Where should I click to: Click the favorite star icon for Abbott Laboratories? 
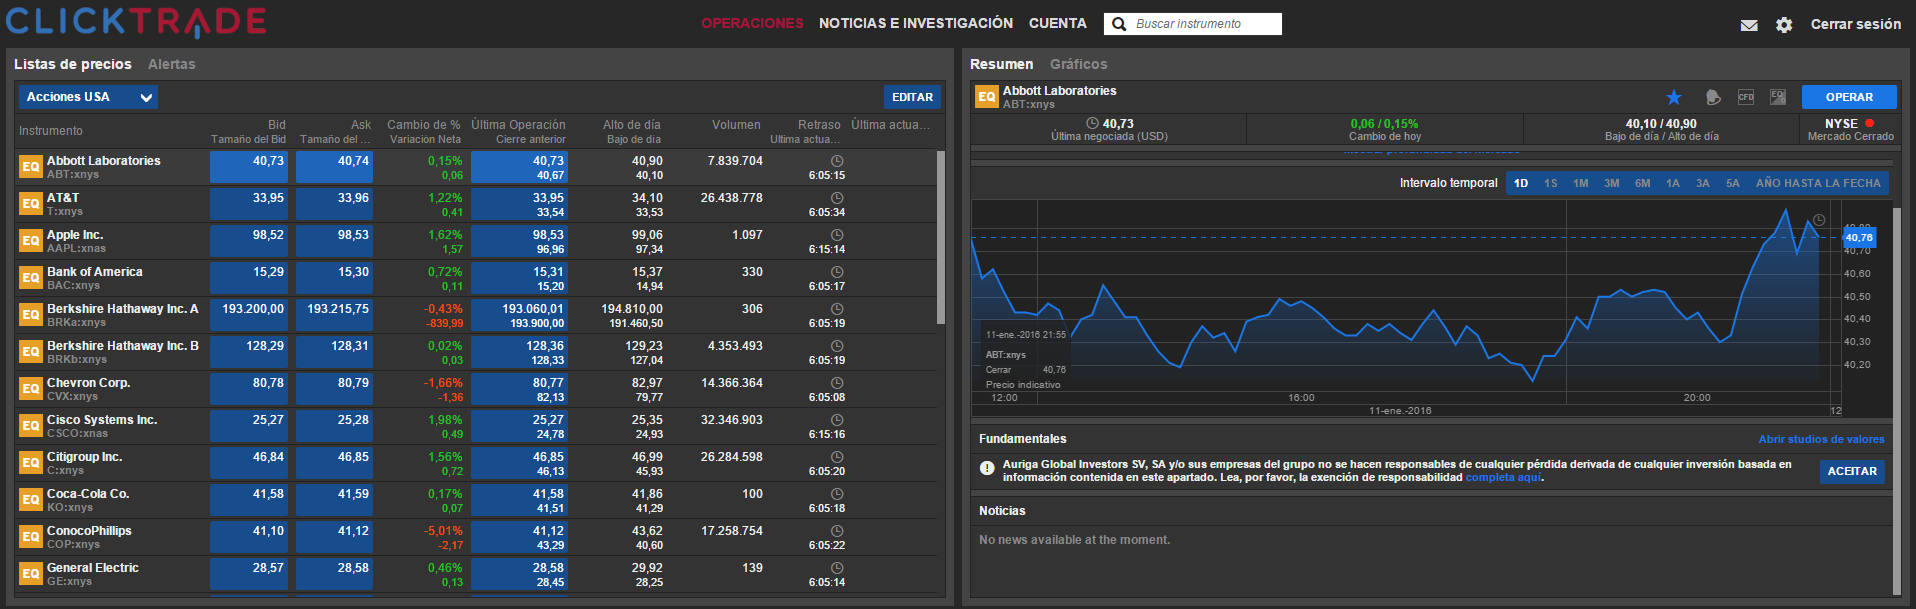[x=1673, y=97]
